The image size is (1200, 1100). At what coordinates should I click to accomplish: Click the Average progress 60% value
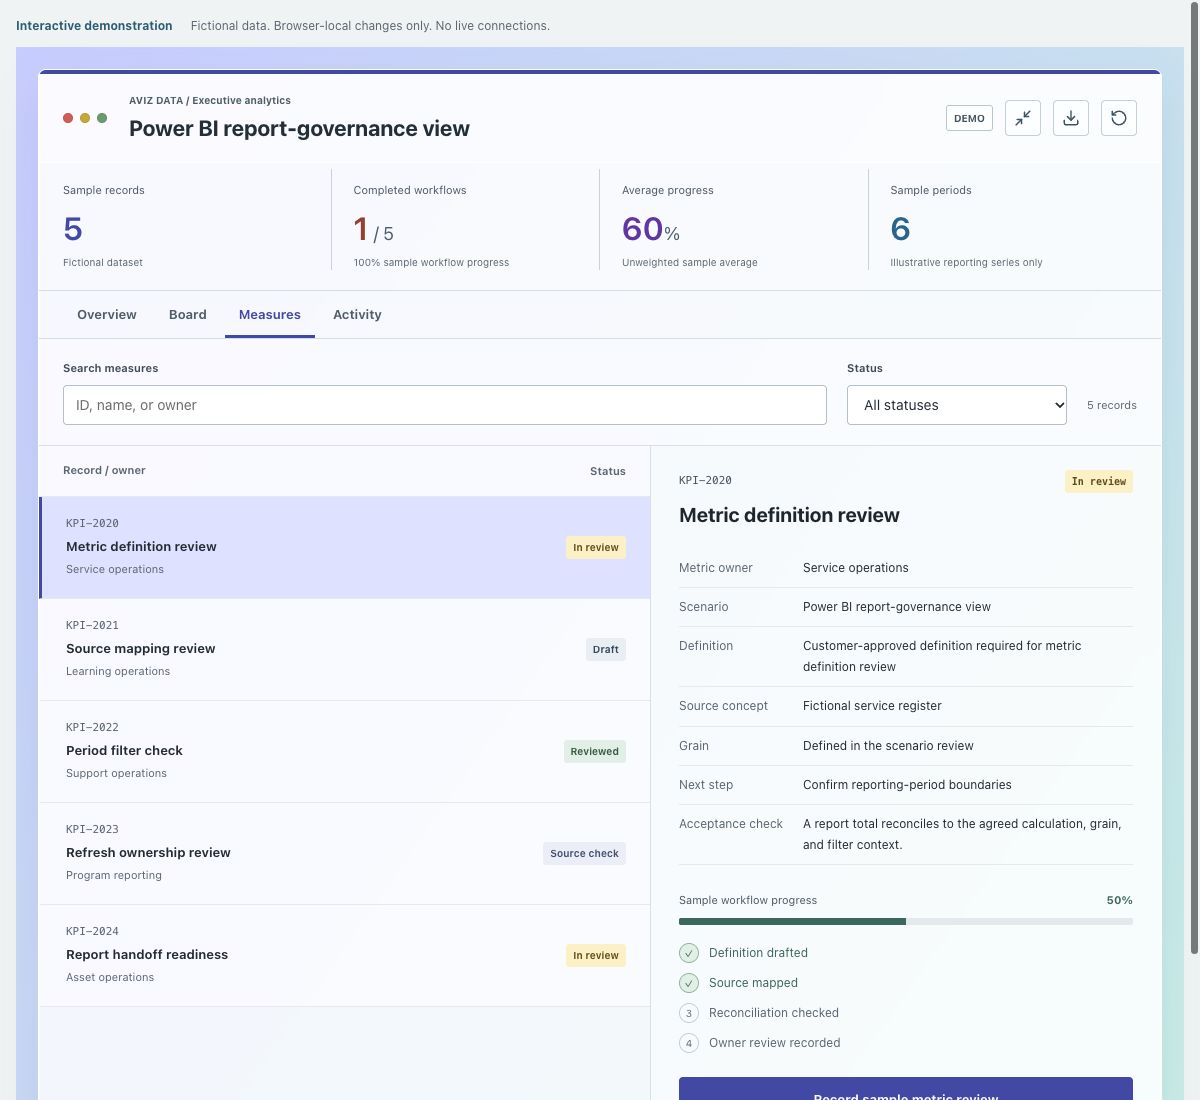click(651, 229)
